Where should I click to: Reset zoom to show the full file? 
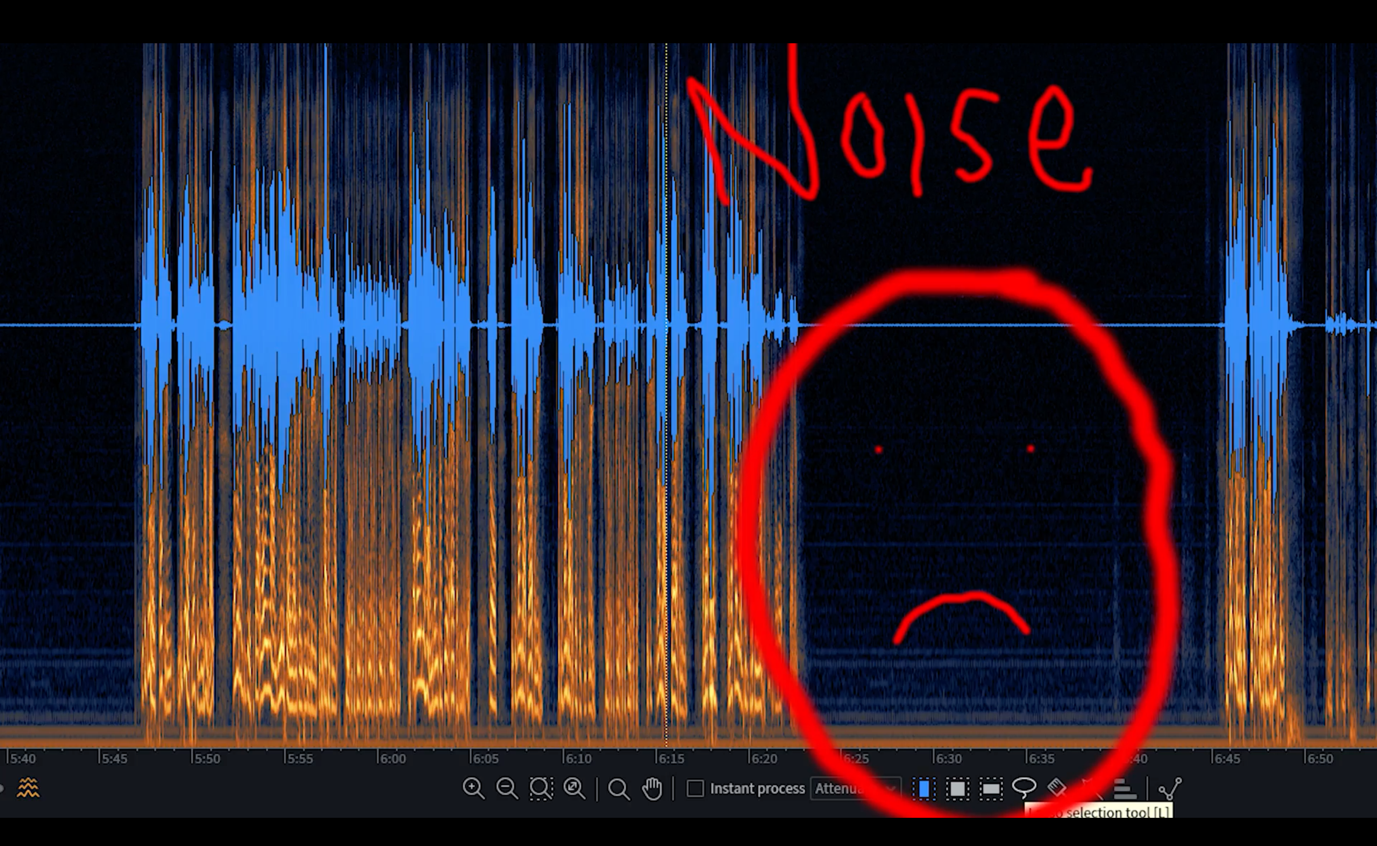(574, 789)
